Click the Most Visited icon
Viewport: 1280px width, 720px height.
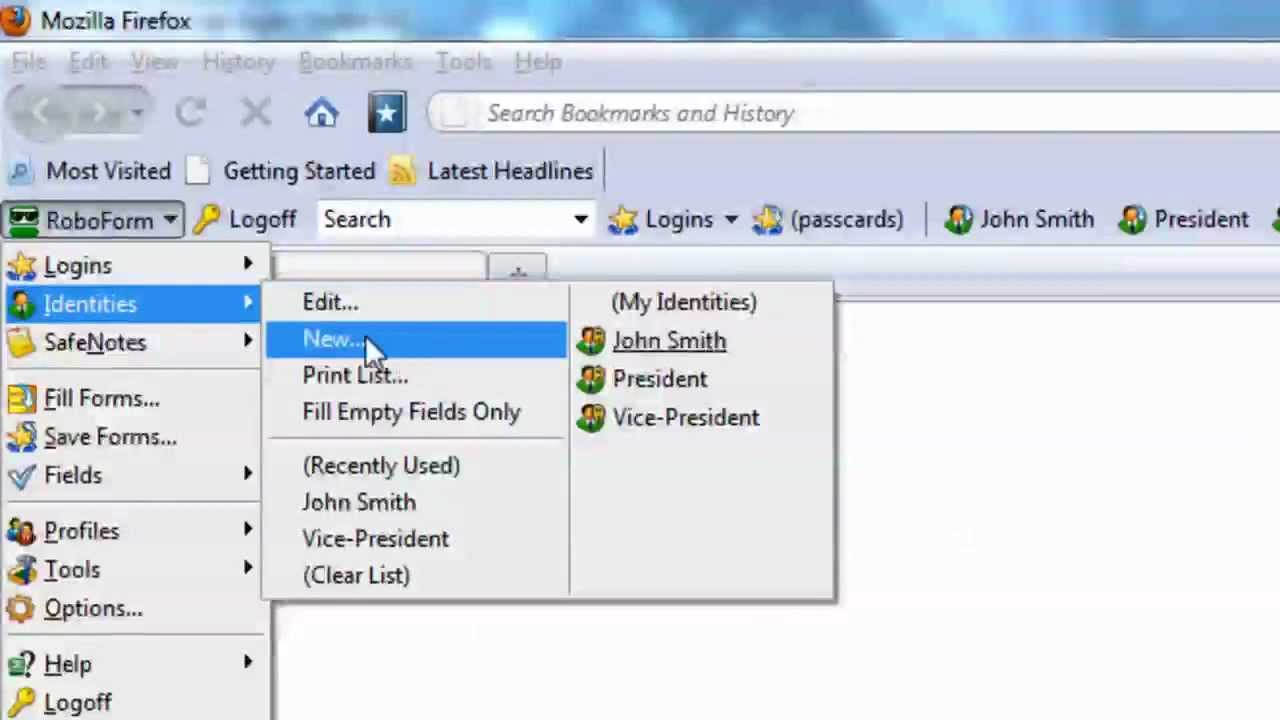pos(20,171)
